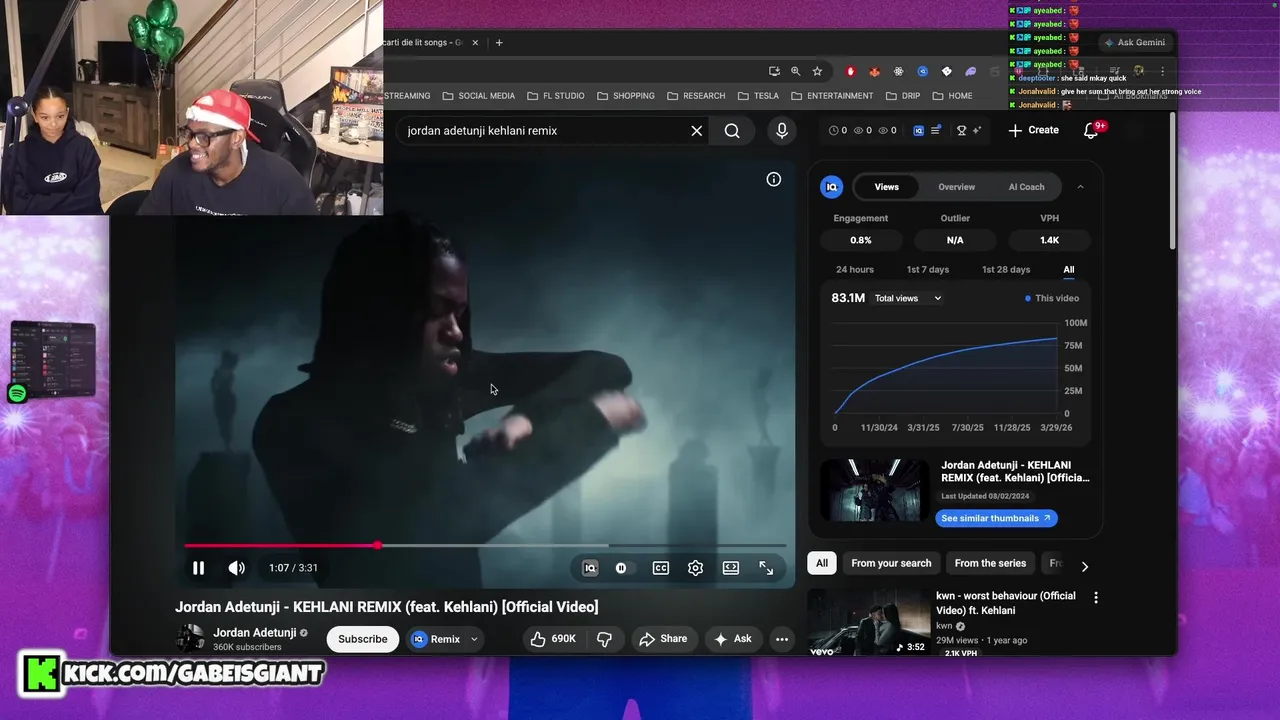Enter full screen mode
Viewport: 1280px width, 720px height.
(766, 568)
